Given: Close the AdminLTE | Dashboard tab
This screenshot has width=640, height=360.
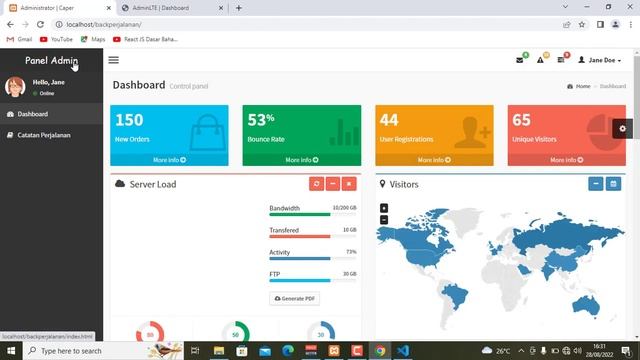Looking at the screenshot, I should (221, 8).
